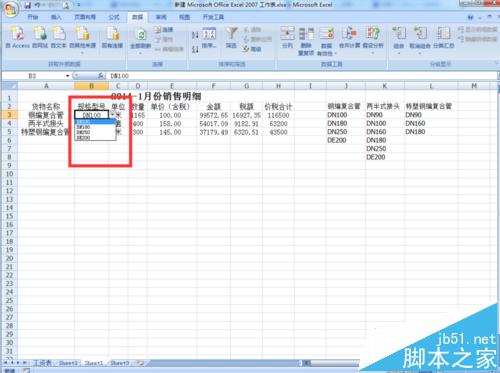Open Consolidate tool
The width and height of the screenshot is (500, 373).
click(x=349, y=37)
